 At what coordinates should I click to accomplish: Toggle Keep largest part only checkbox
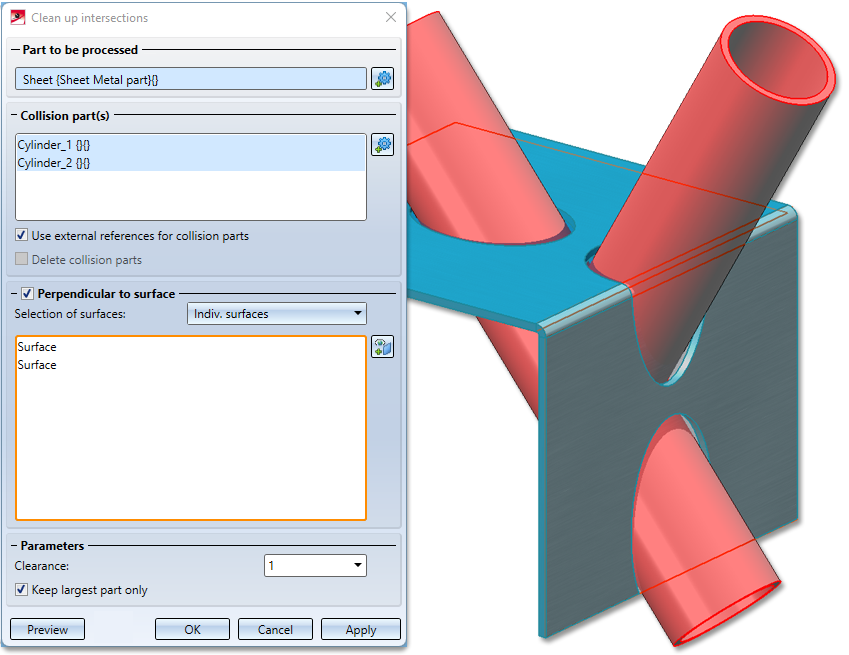click(21, 590)
